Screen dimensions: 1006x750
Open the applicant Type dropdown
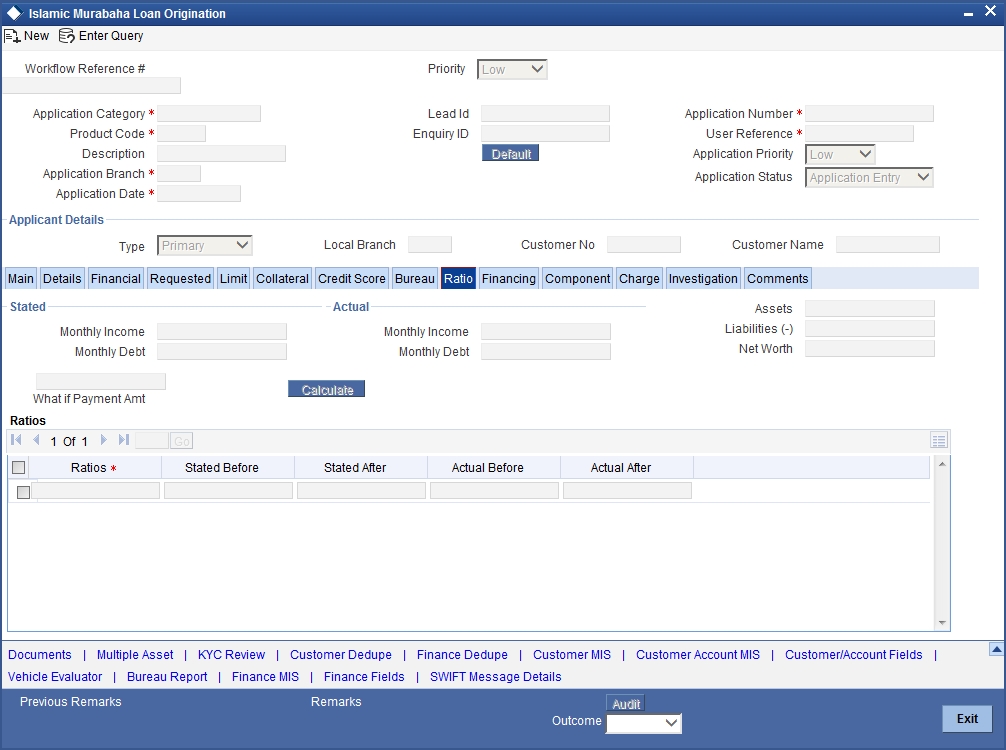(205, 246)
